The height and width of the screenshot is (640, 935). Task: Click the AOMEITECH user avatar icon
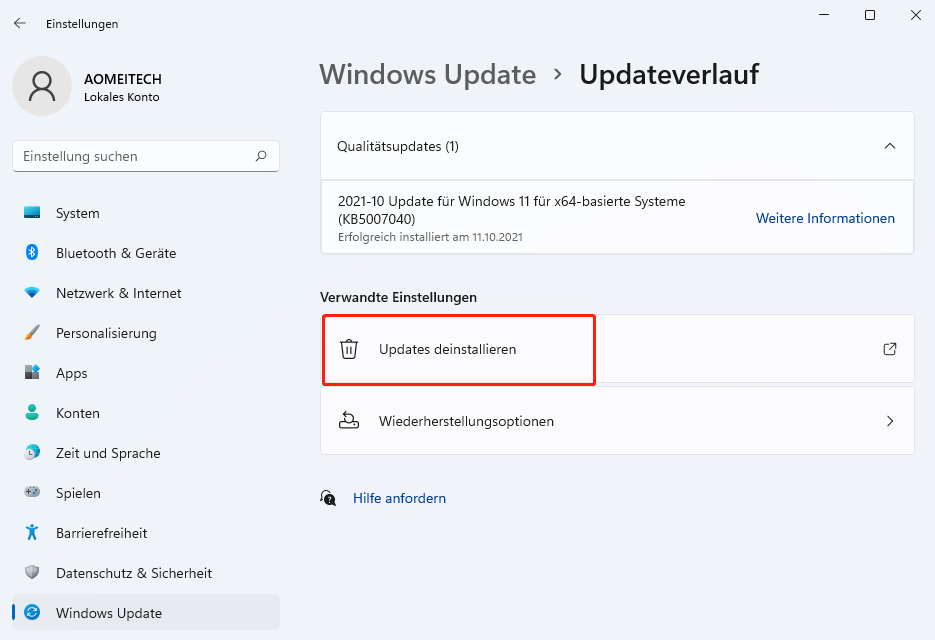click(42, 86)
